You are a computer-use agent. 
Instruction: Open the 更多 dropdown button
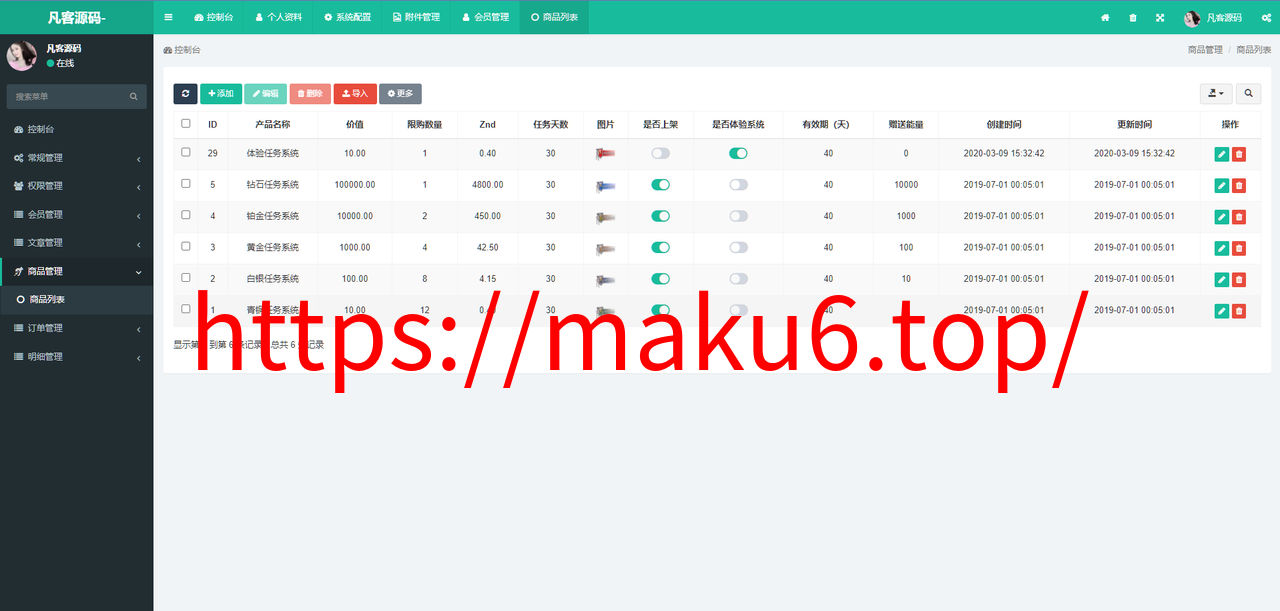(x=400, y=93)
